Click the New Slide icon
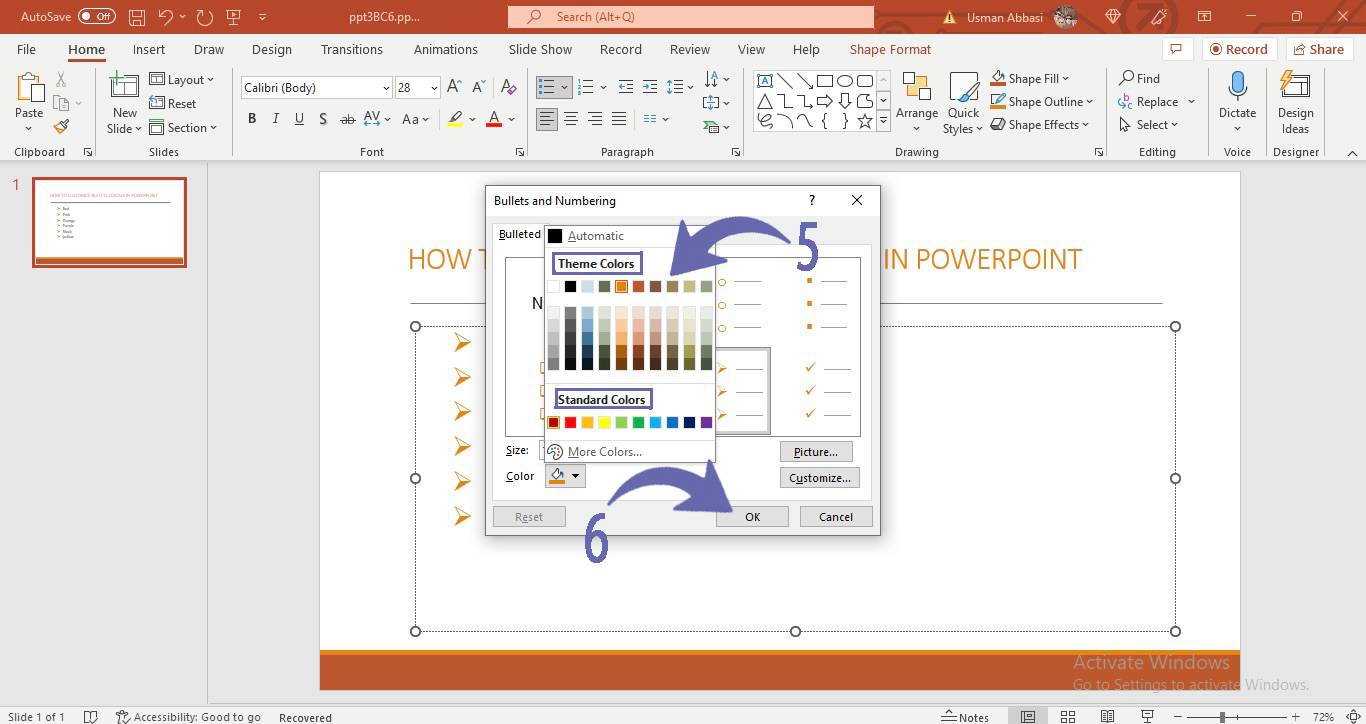The width and height of the screenshot is (1366, 724). click(124, 88)
